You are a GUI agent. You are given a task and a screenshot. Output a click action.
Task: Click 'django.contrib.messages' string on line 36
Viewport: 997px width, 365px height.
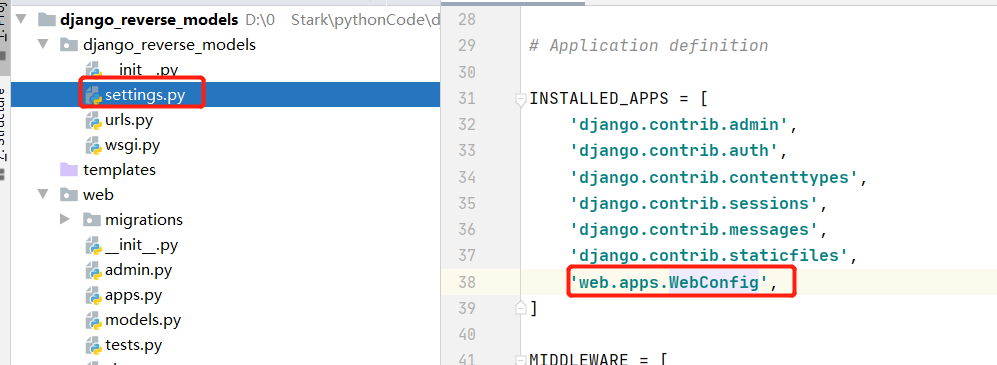click(694, 230)
